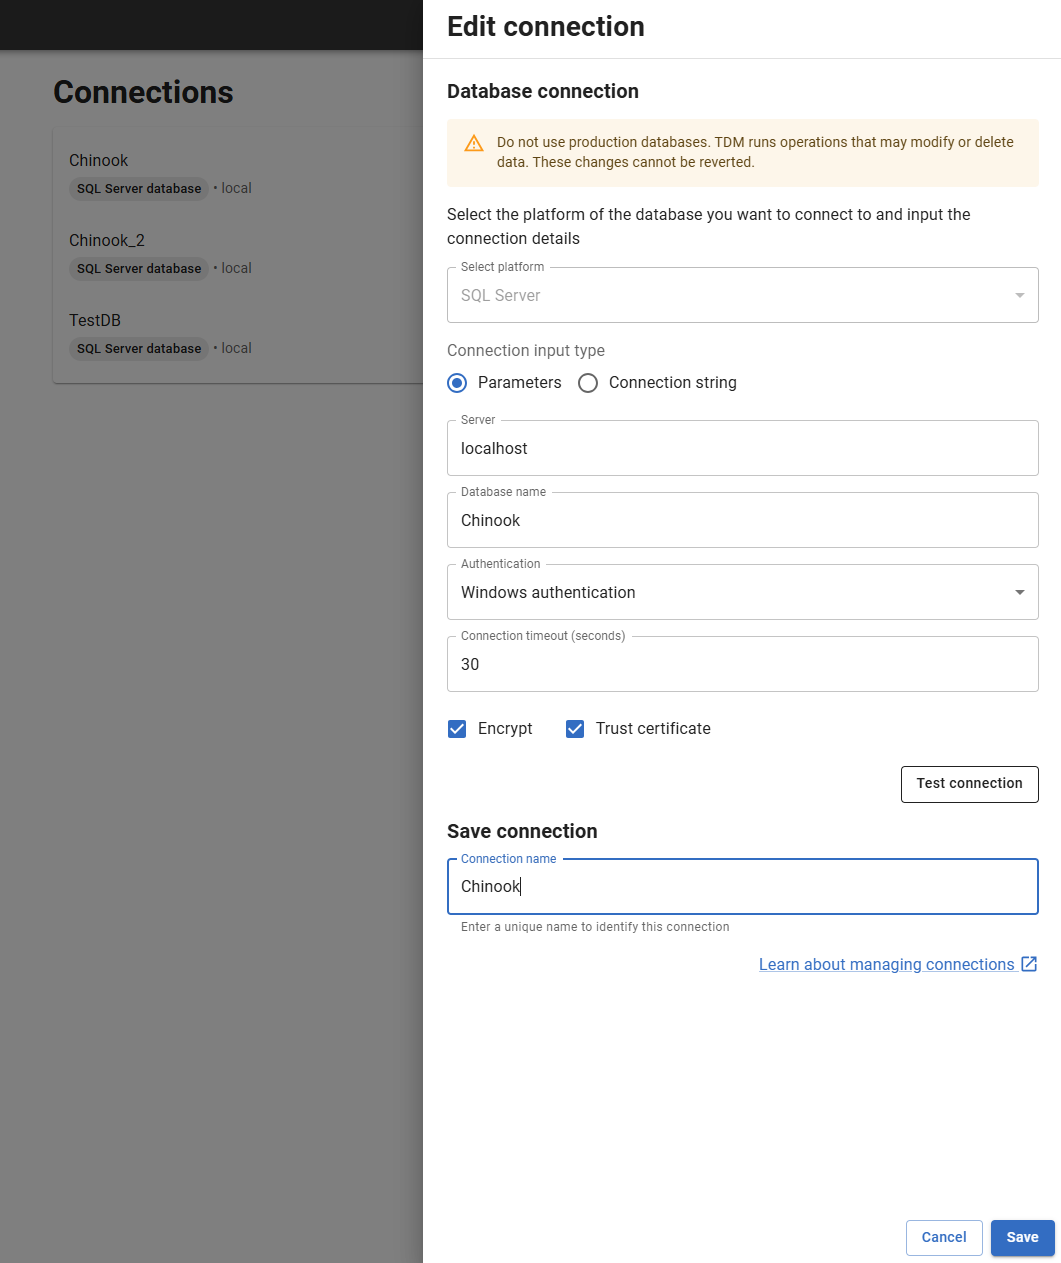Select the TestDB connection entry
The height and width of the screenshot is (1263, 1061).
95,321
